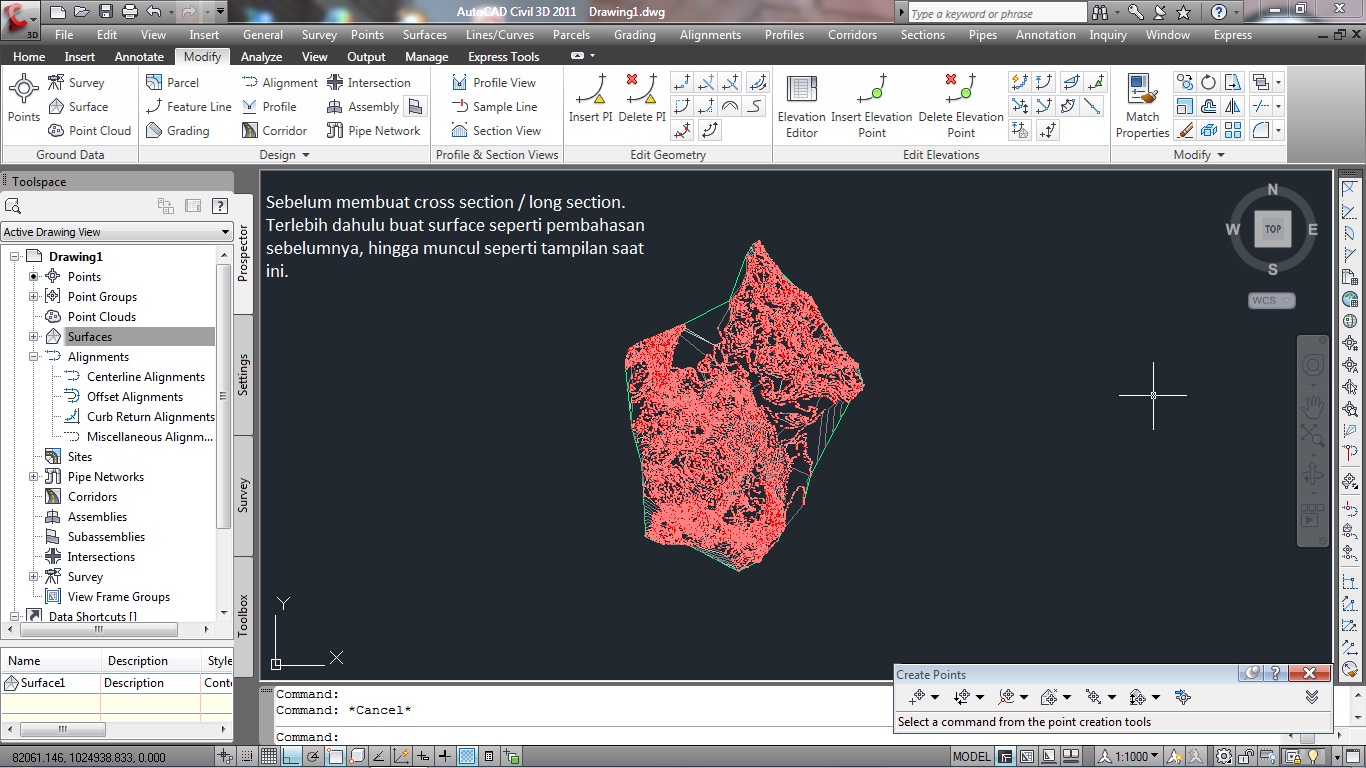Click the TOP face of the ViewCube
This screenshot has width=1366, height=768.
[1273, 229]
